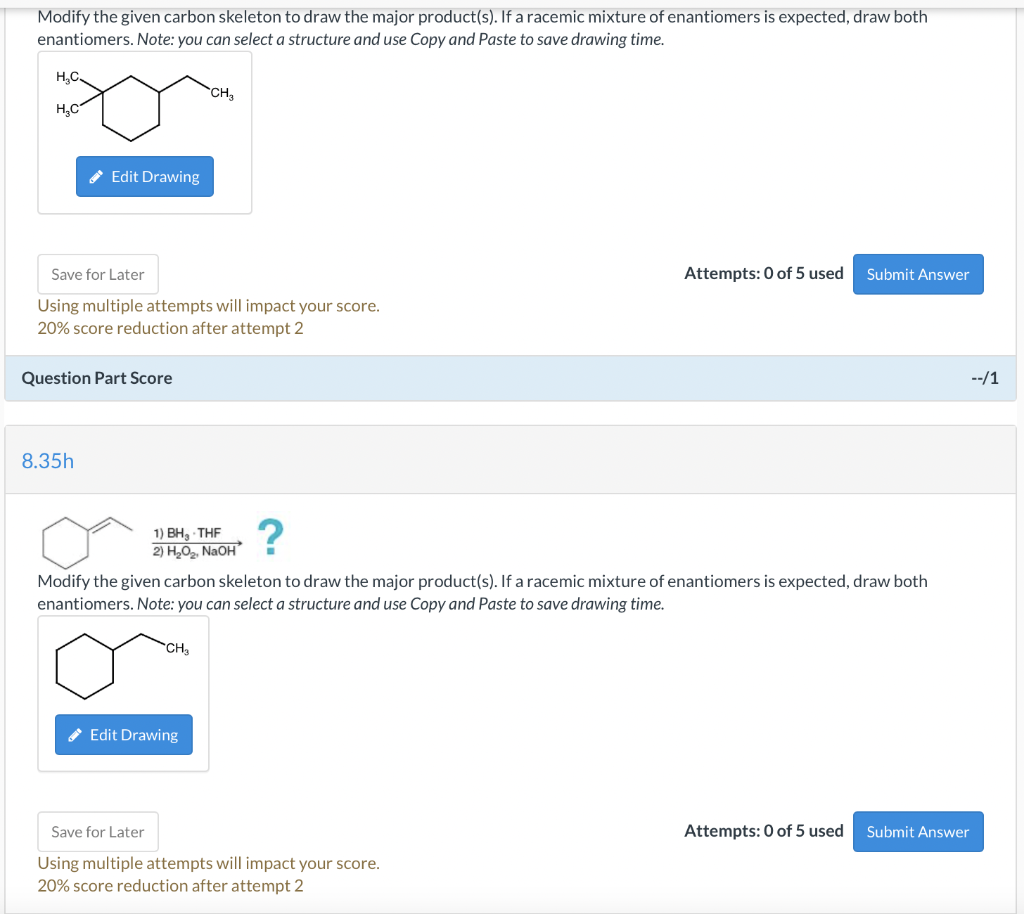Open the drawing editor for the first question
Viewport: 1024px width, 914px height.
tap(144, 176)
